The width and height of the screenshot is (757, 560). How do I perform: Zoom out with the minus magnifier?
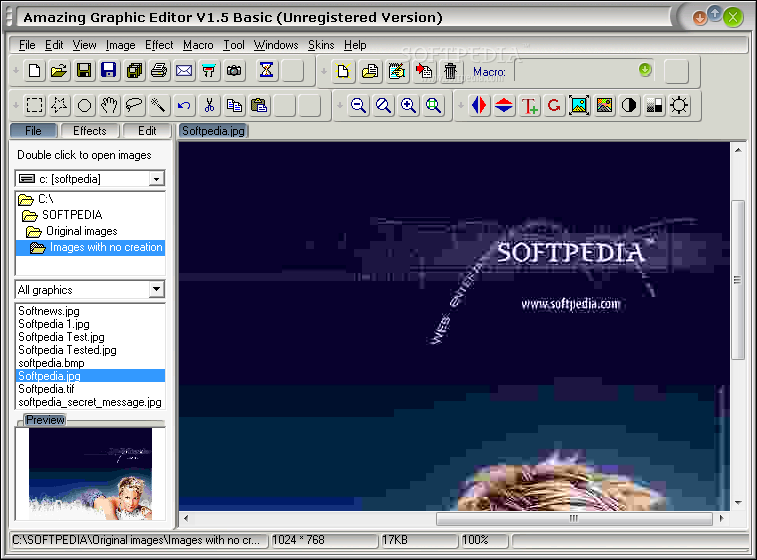[x=358, y=105]
